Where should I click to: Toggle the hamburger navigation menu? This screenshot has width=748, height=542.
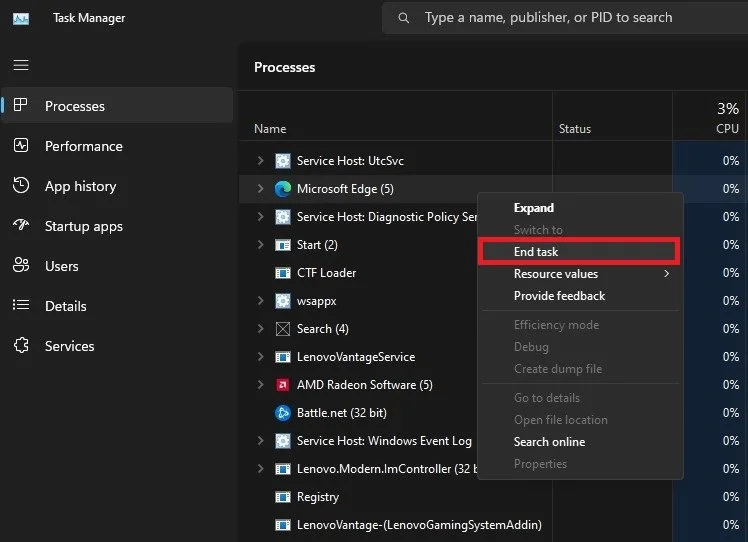point(21,65)
